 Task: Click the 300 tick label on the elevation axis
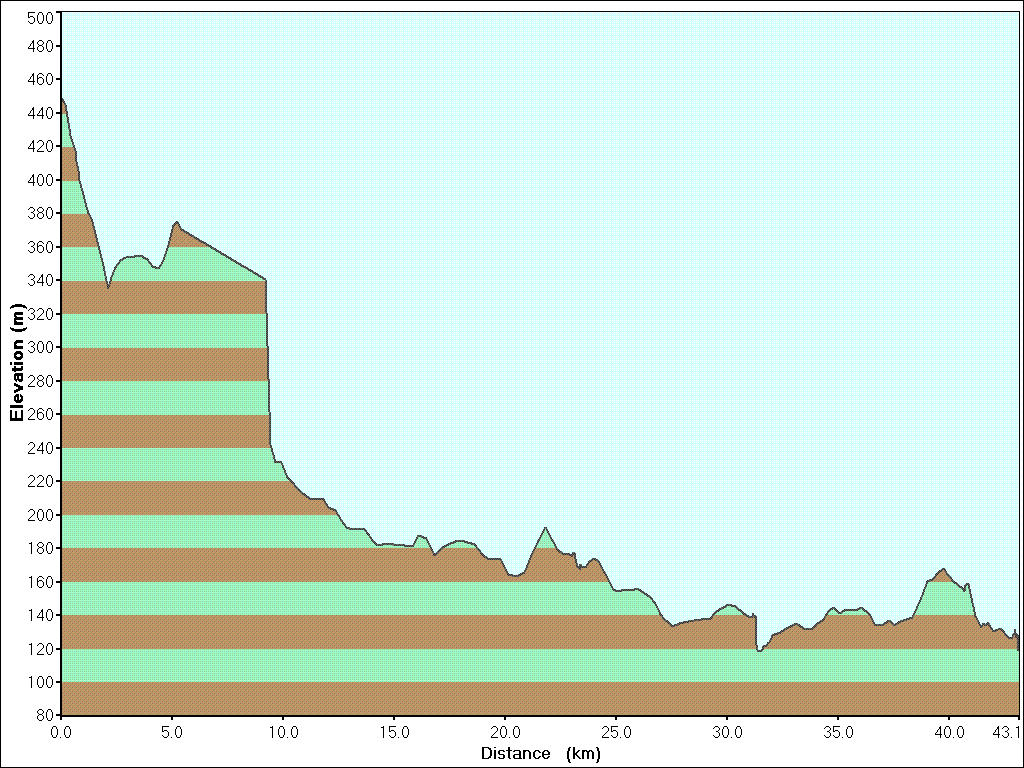[x=42, y=347]
